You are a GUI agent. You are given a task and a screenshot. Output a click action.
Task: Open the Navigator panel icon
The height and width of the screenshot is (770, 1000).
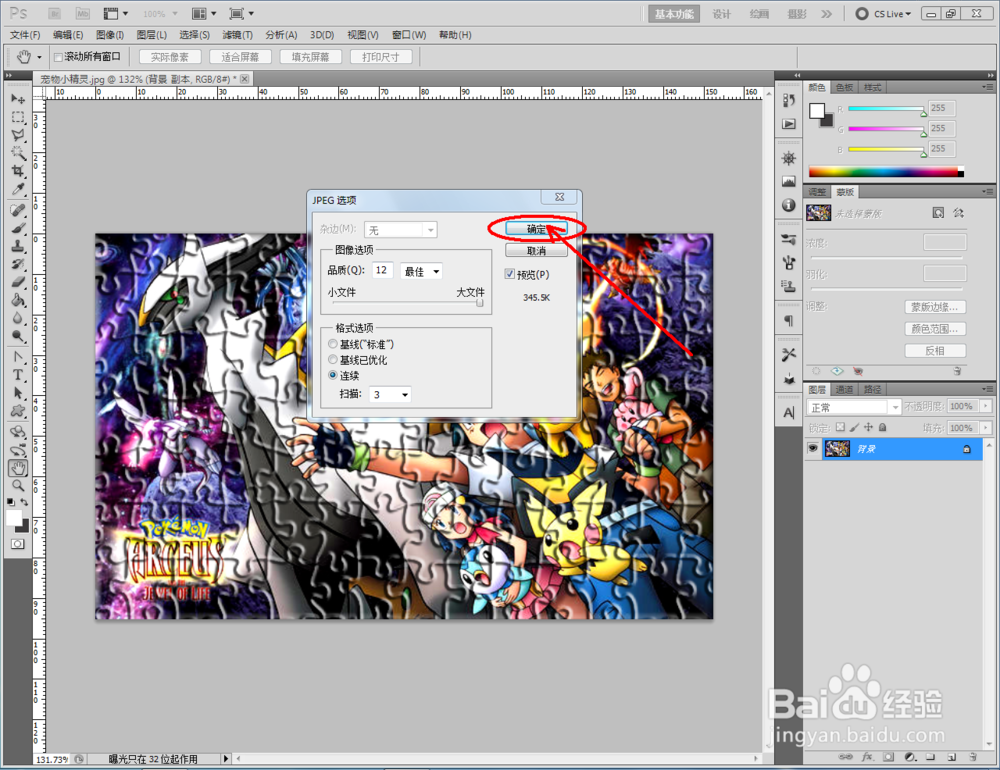789,158
